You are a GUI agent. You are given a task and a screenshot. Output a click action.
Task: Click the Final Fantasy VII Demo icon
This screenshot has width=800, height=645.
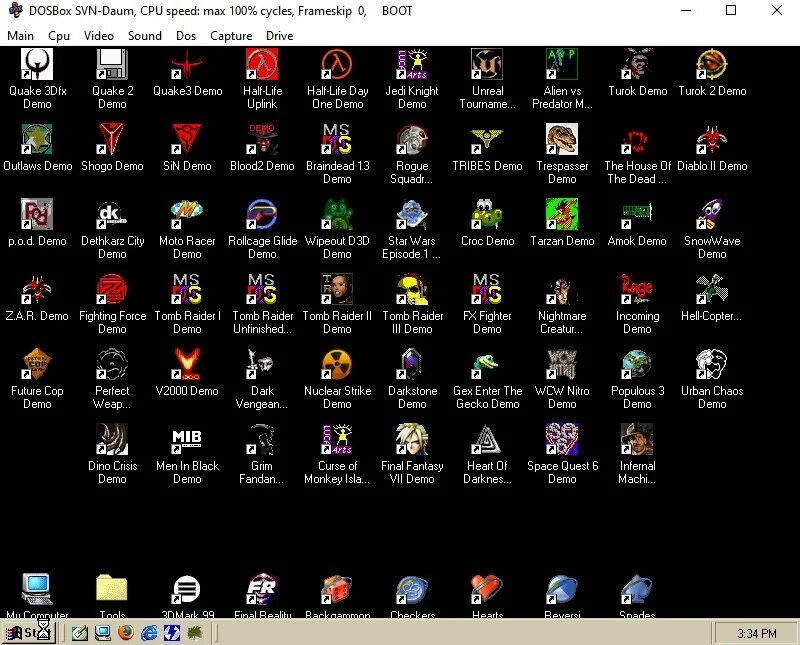click(x=412, y=439)
